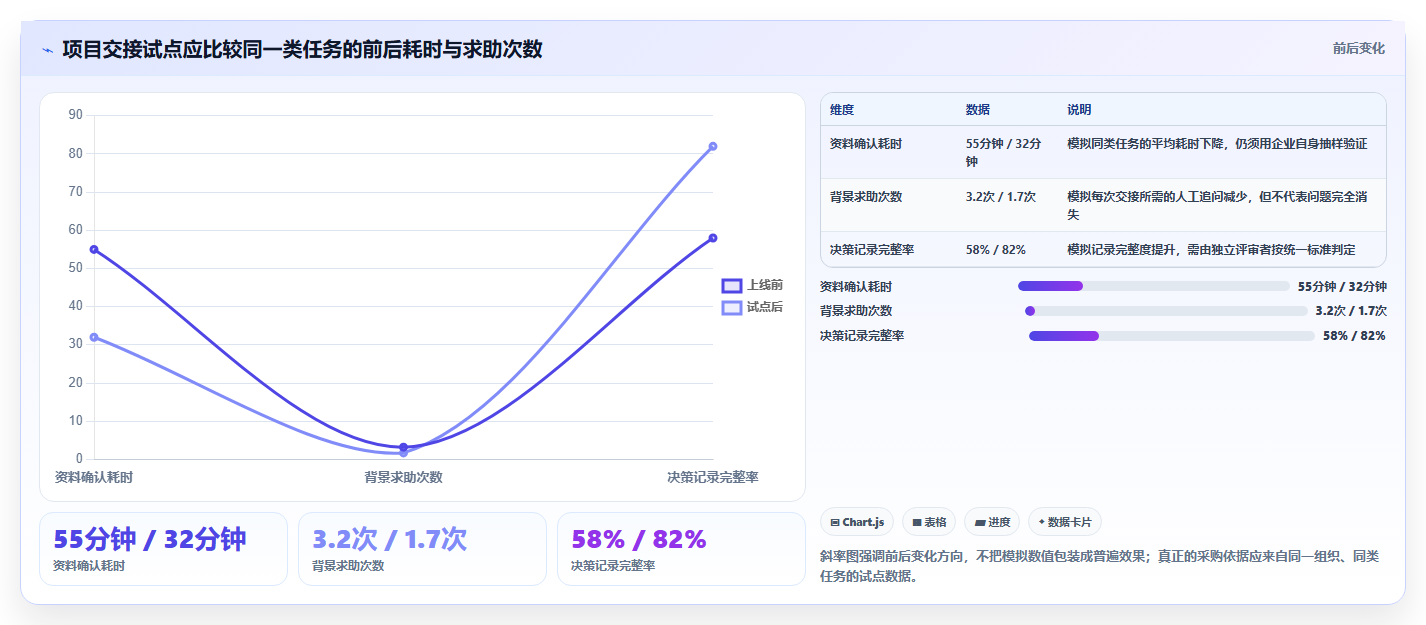Click the panel title 项目交接试点 heading
Screen dimensions: 1426x625
[x=302, y=49]
